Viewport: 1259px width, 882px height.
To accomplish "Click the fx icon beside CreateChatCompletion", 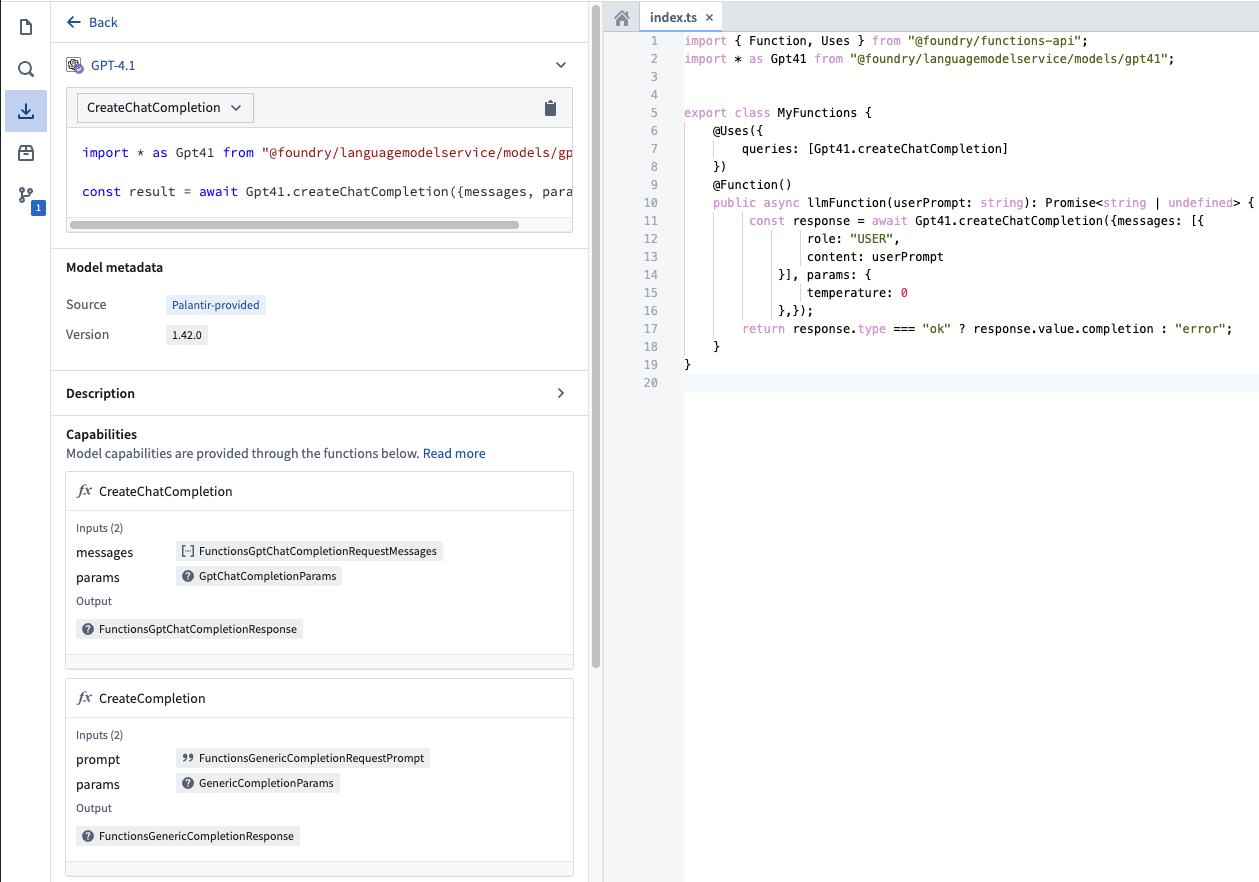I will click(85, 491).
